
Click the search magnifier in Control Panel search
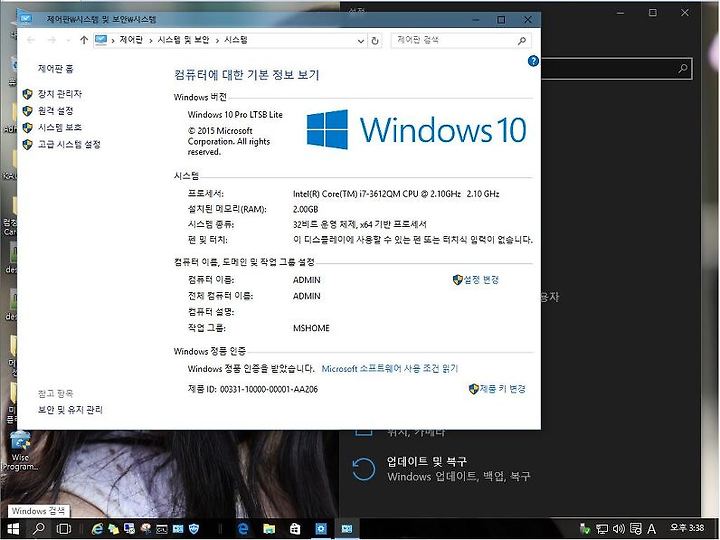click(x=522, y=41)
